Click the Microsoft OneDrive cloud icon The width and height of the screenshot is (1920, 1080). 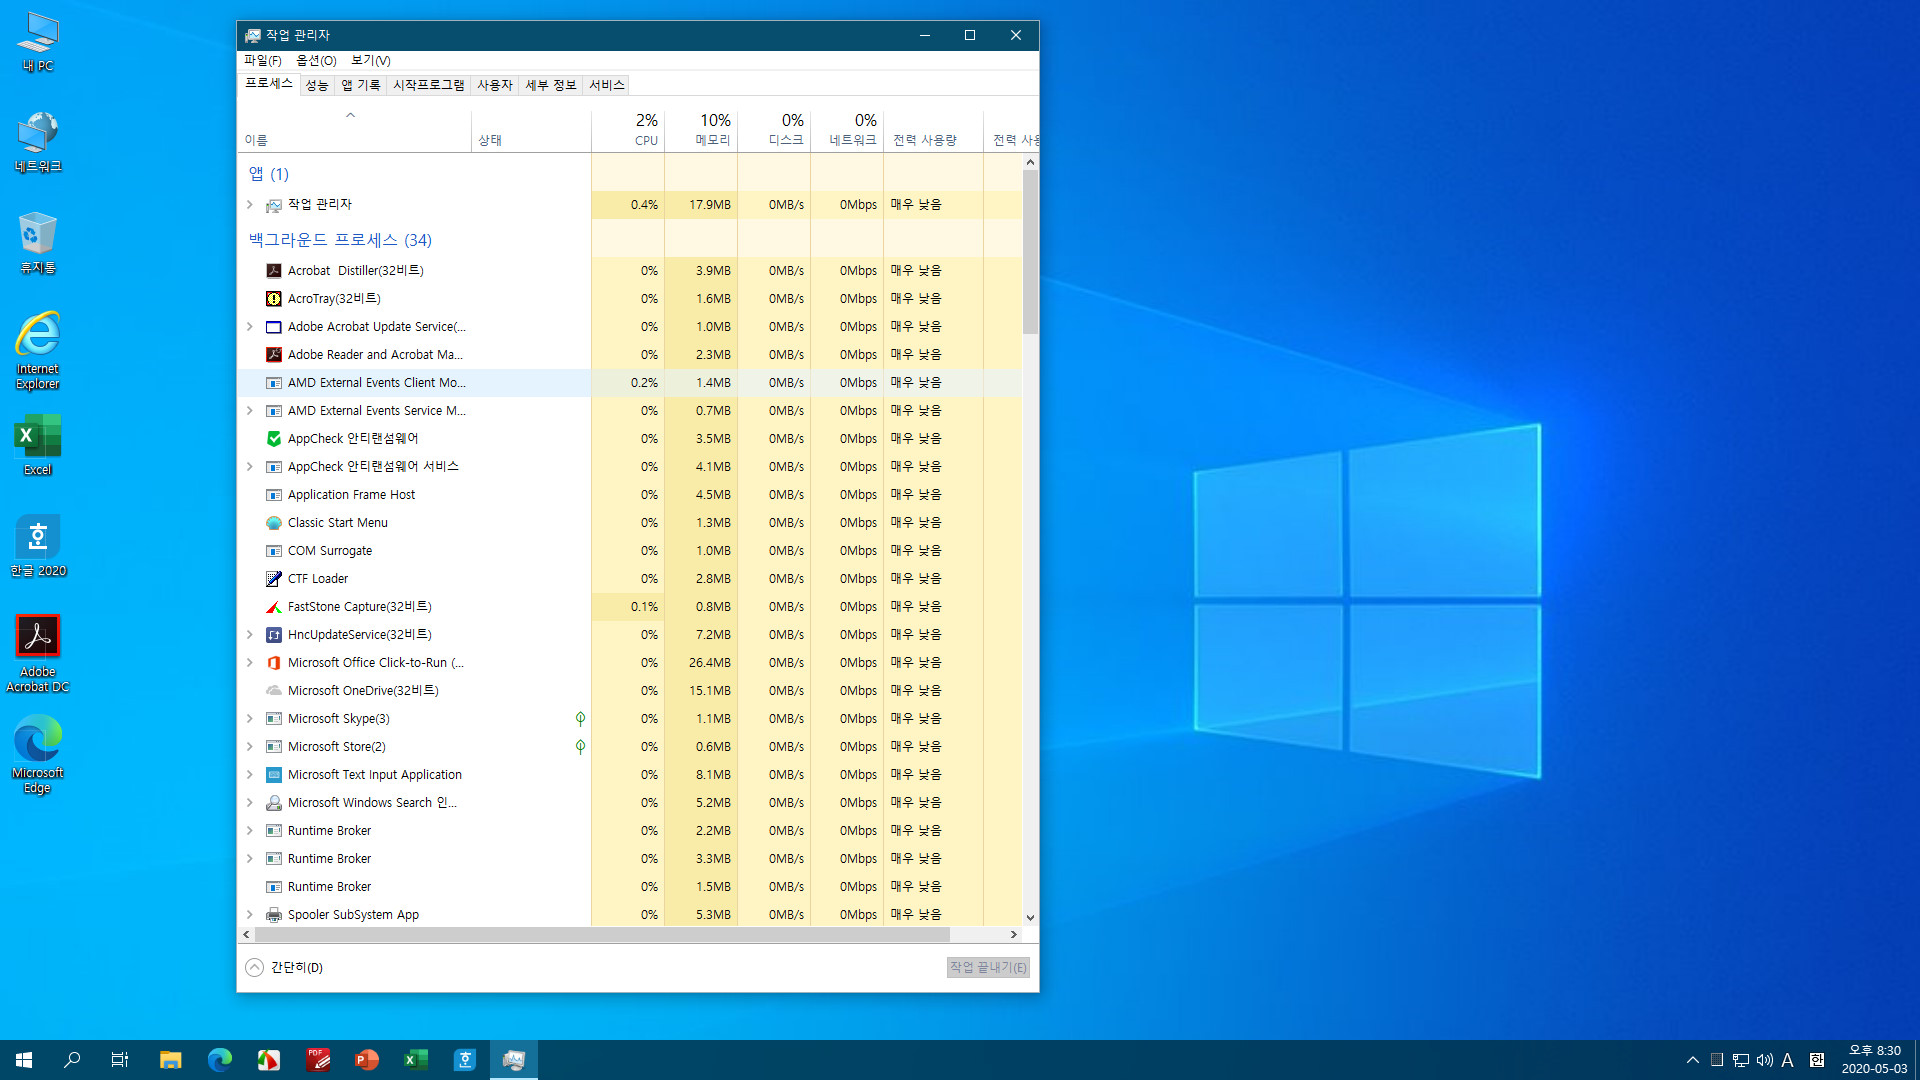273,691
